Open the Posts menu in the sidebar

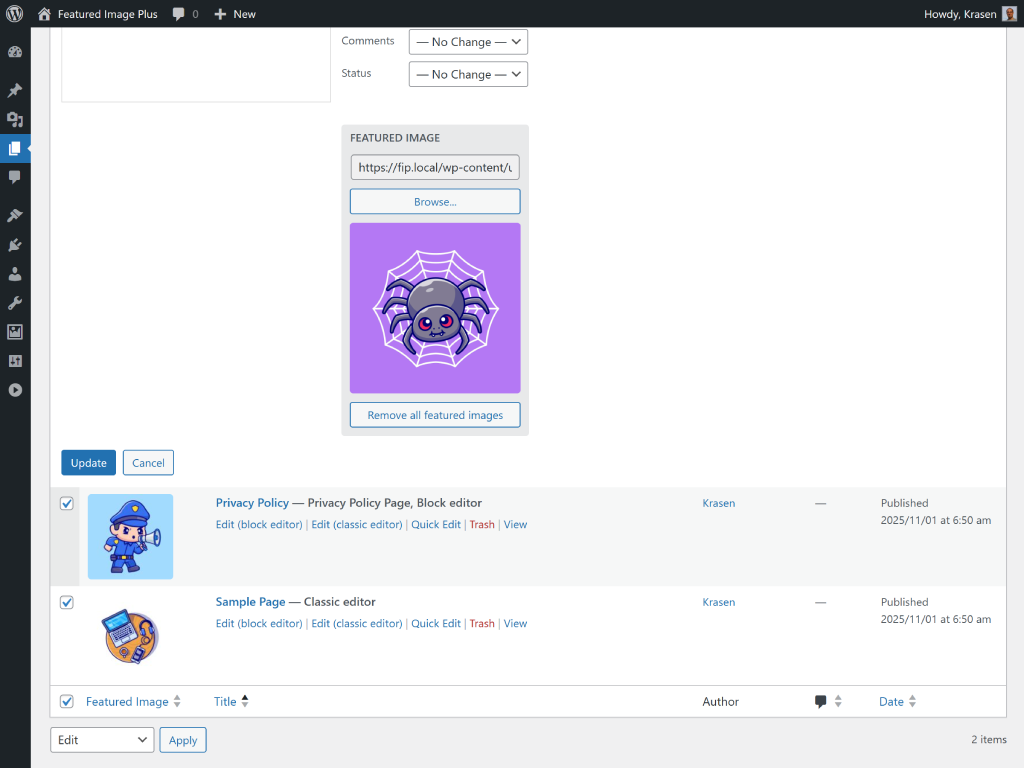pyautogui.click(x=15, y=90)
